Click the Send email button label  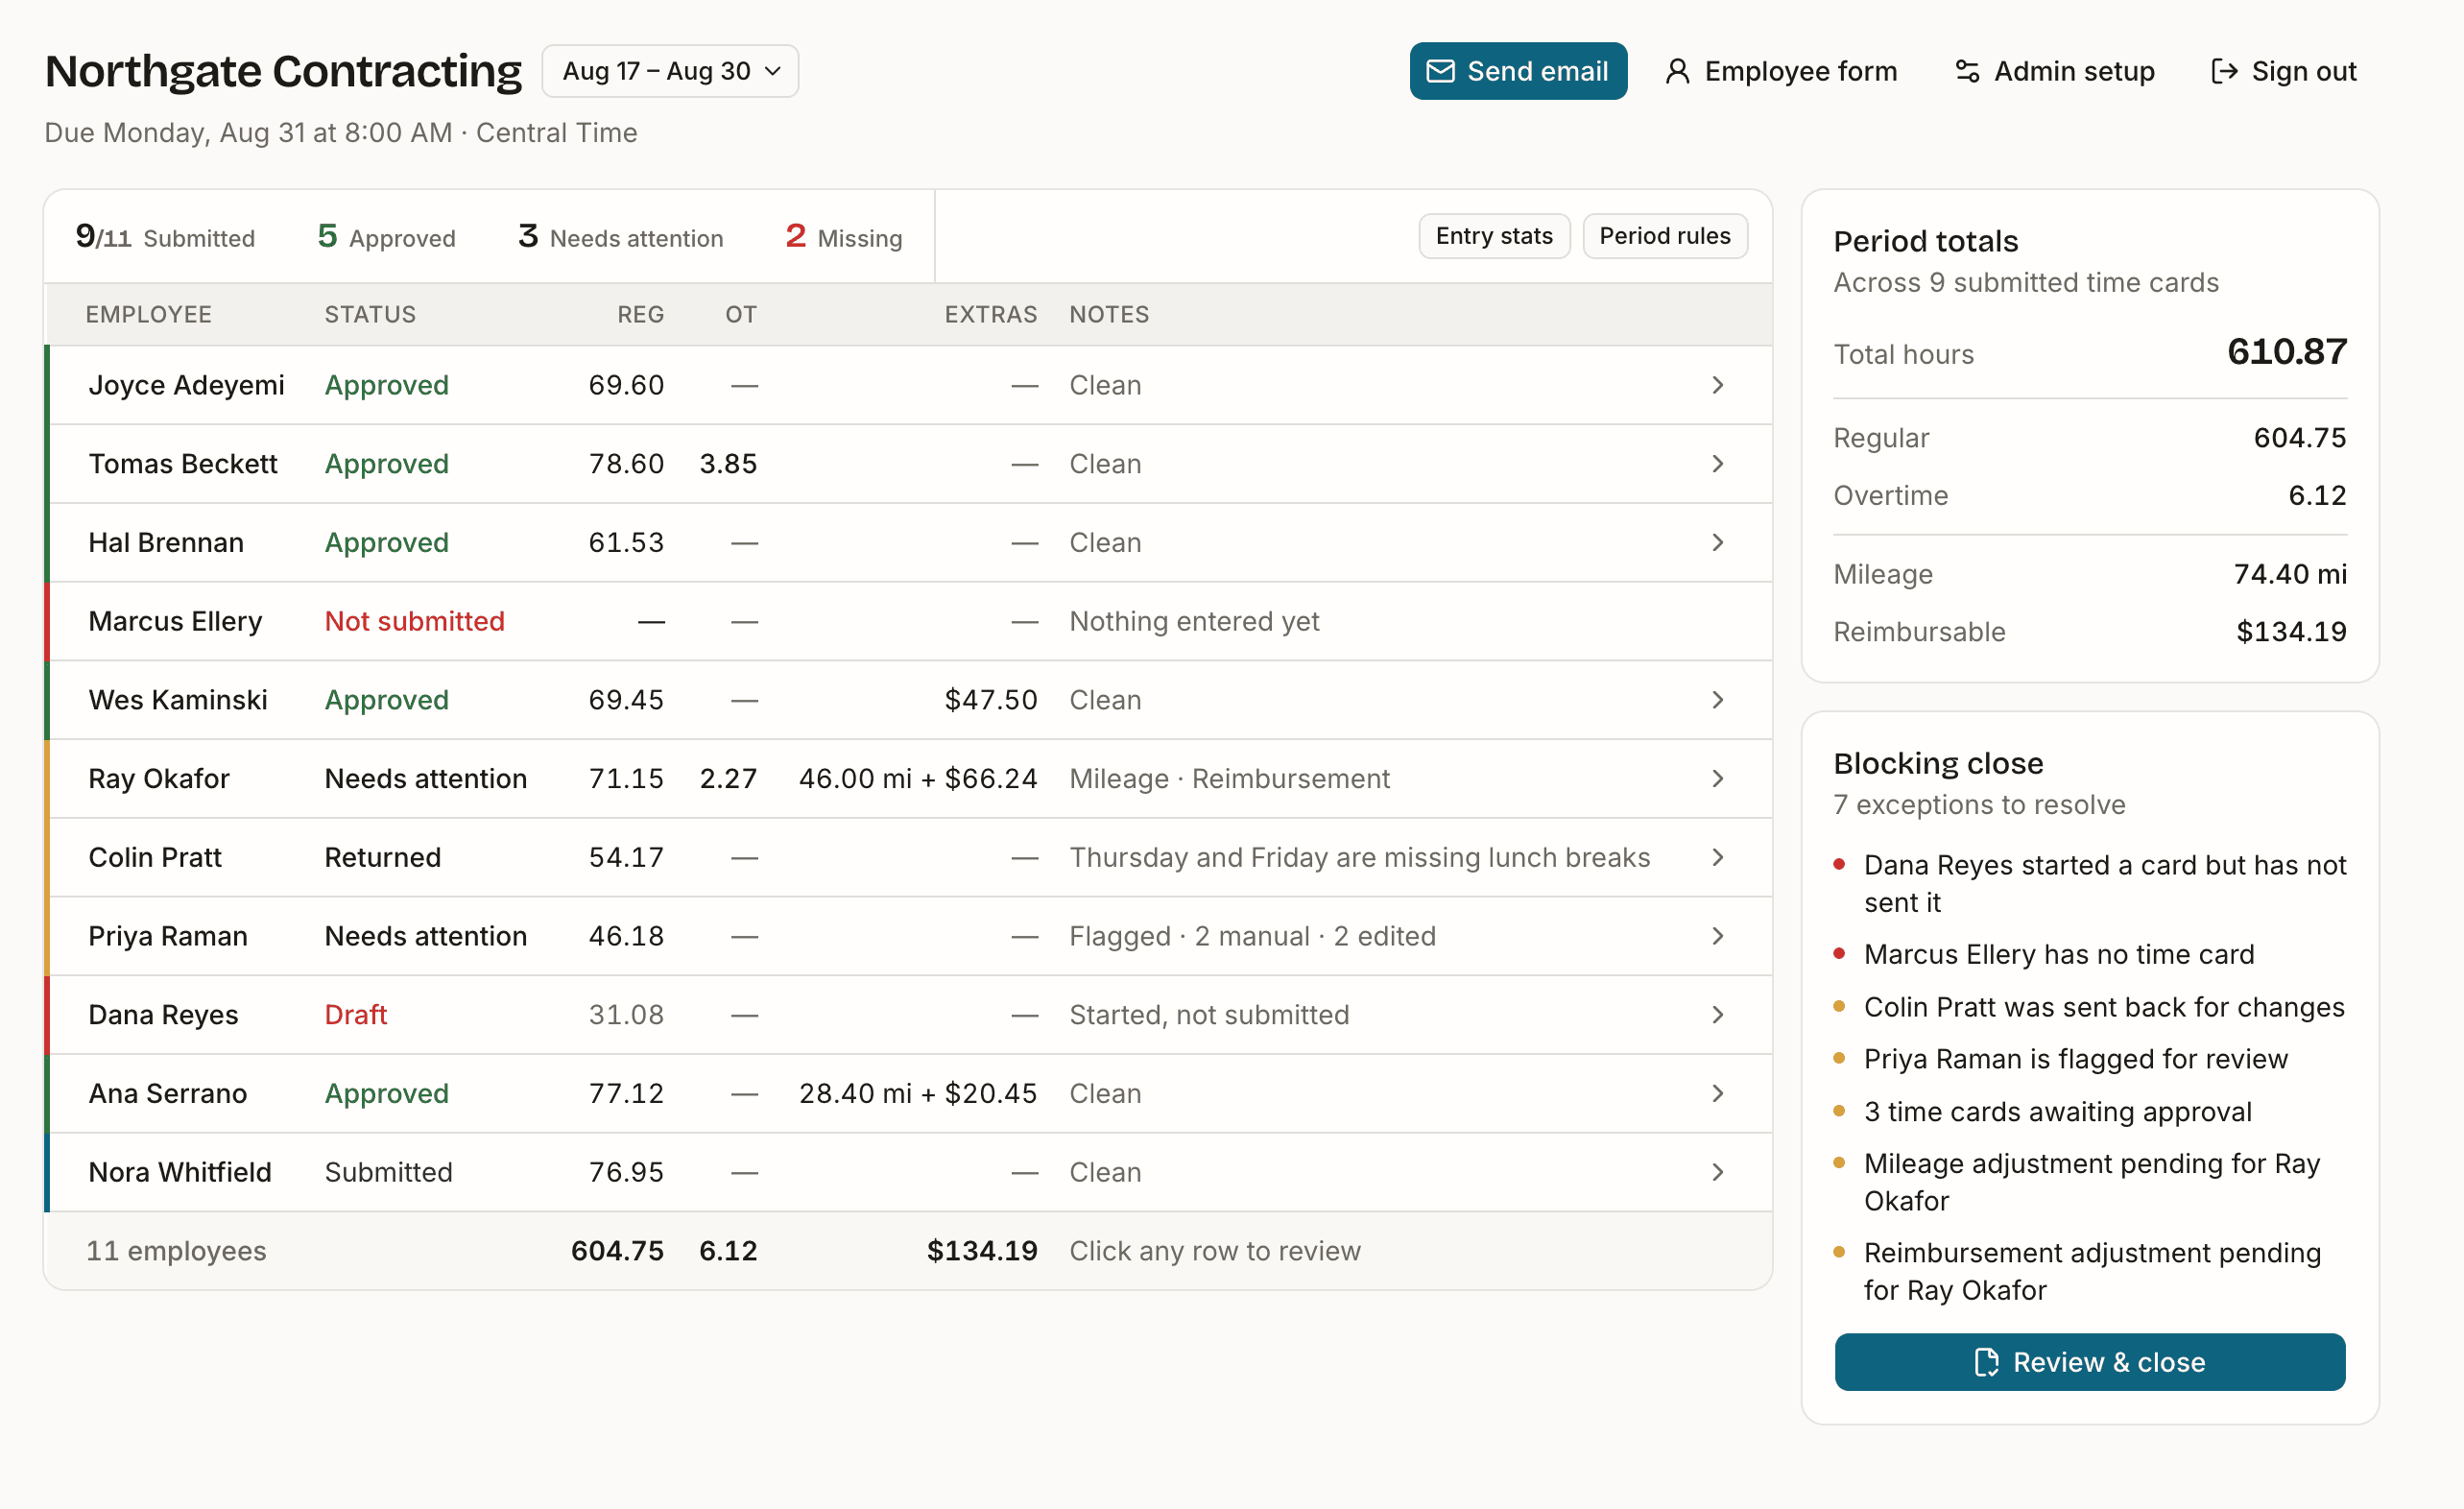[x=1537, y=71]
